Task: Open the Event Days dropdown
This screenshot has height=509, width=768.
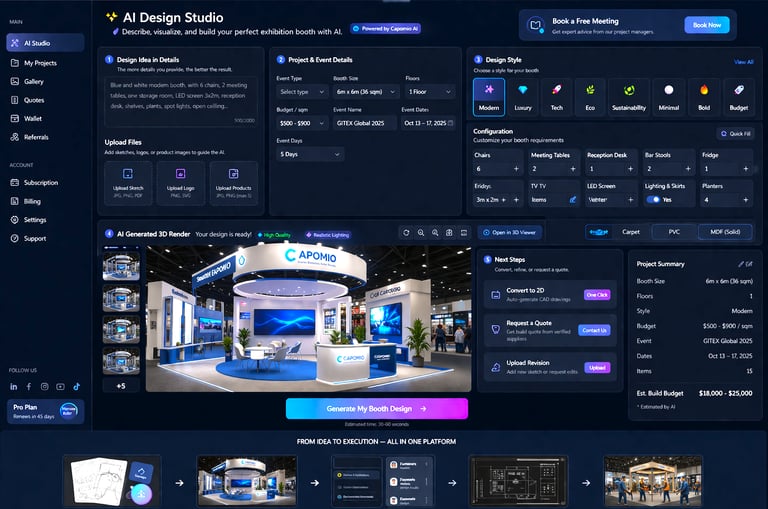Action: pos(310,154)
